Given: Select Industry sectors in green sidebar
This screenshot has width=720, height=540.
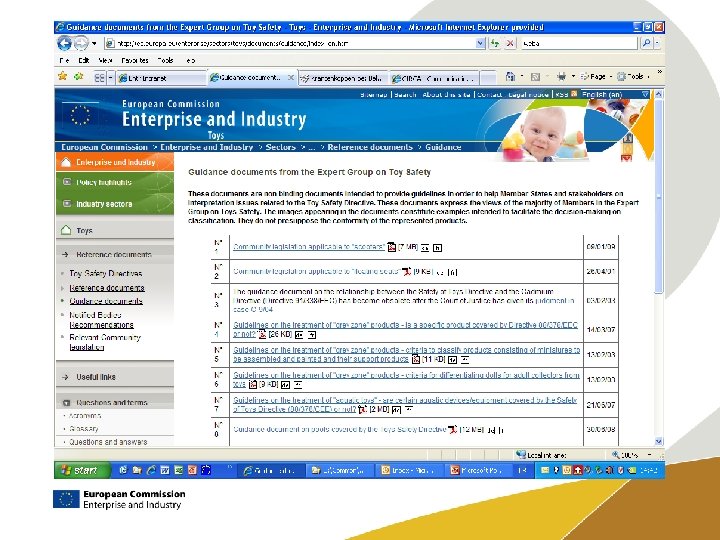Looking at the screenshot, I should point(115,204).
